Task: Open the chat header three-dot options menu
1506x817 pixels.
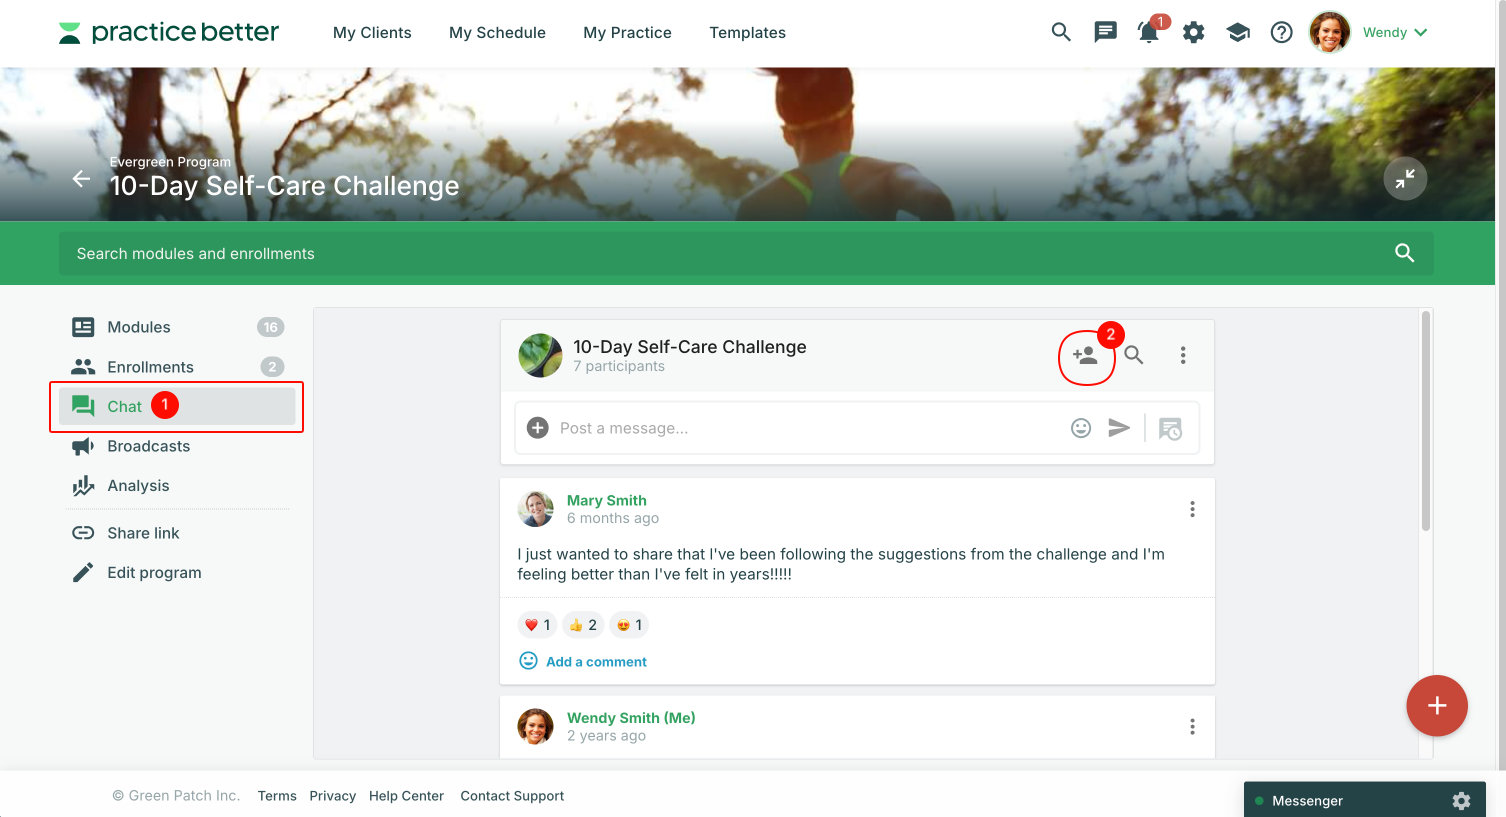Action: click(x=1183, y=355)
